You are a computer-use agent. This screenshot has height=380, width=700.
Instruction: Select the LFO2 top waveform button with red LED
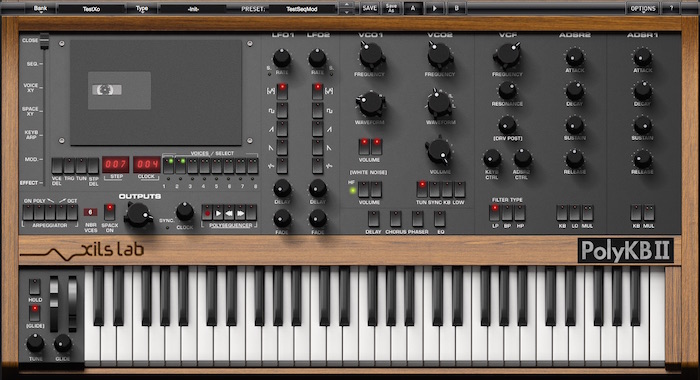pos(317,92)
